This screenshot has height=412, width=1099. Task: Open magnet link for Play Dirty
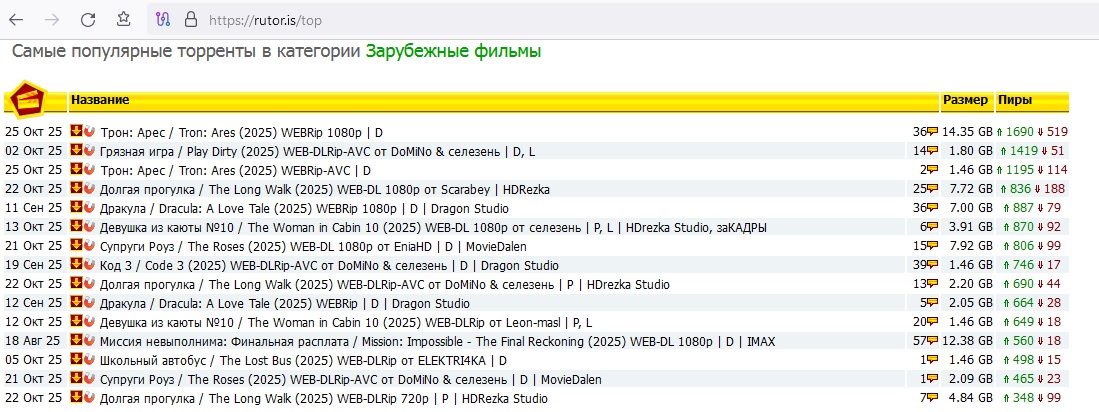click(88, 149)
